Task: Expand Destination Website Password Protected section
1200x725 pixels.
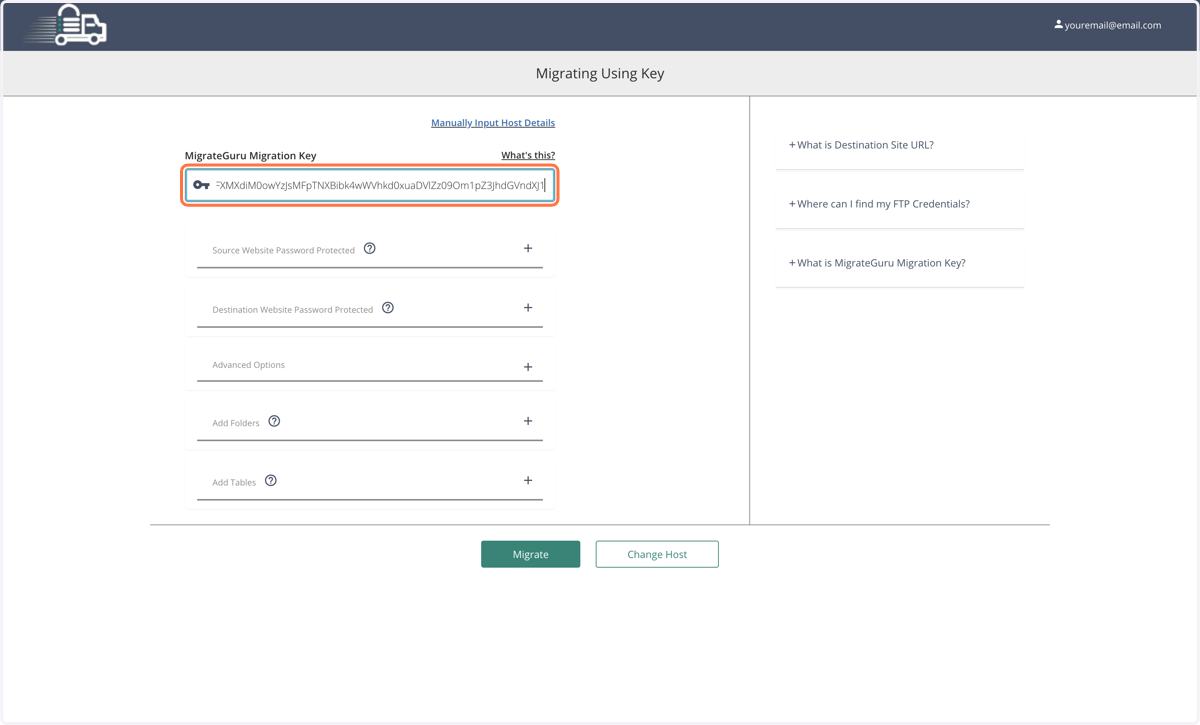Action: 528,308
